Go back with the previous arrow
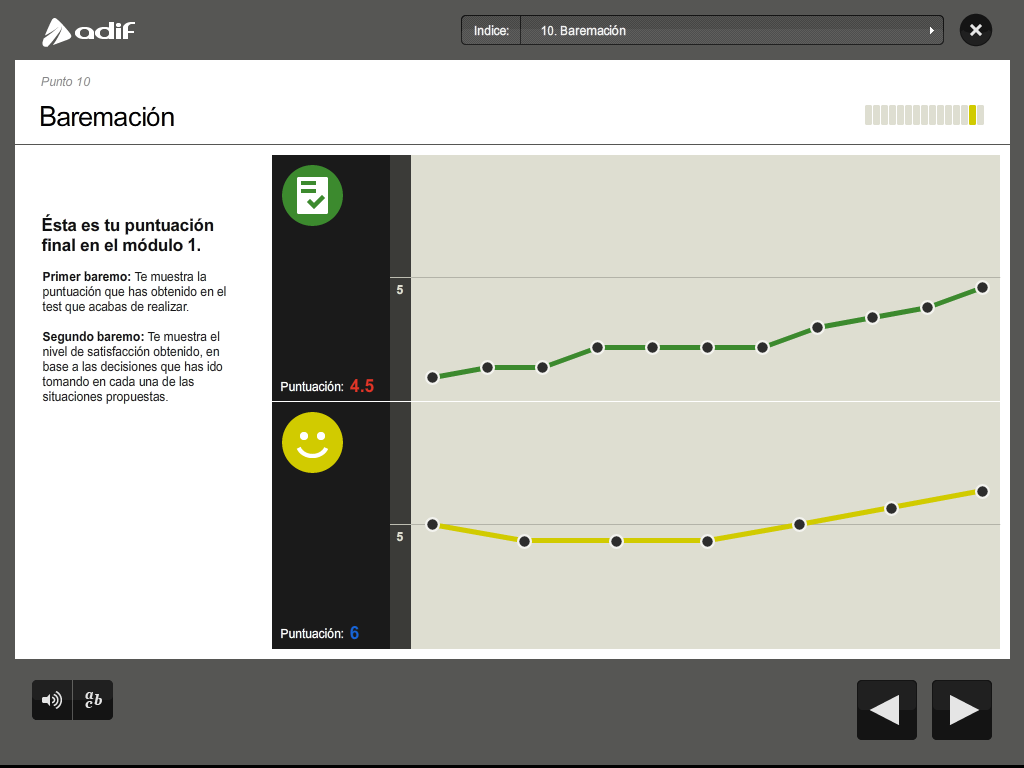Screen dimensions: 1024x768 887,710
